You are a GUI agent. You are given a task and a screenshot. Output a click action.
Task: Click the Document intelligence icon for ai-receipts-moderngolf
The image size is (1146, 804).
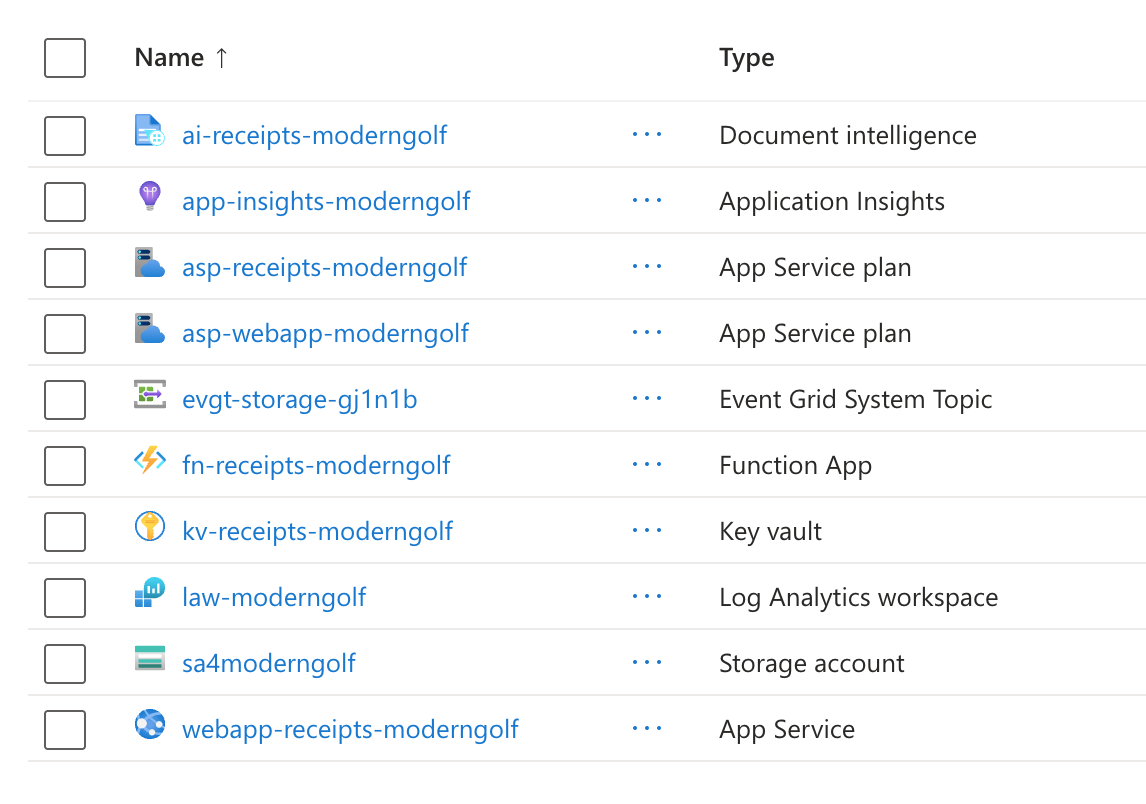pyautogui.click(x=149, y=131)
